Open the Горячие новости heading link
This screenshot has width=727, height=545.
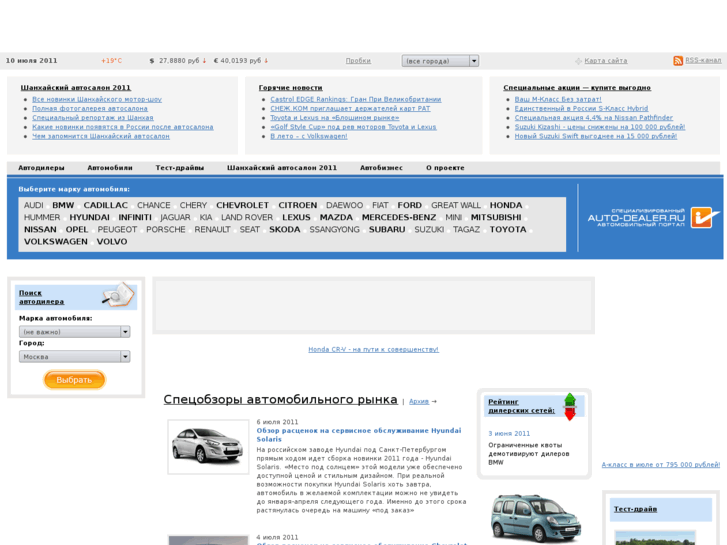(x=290, y=88)
